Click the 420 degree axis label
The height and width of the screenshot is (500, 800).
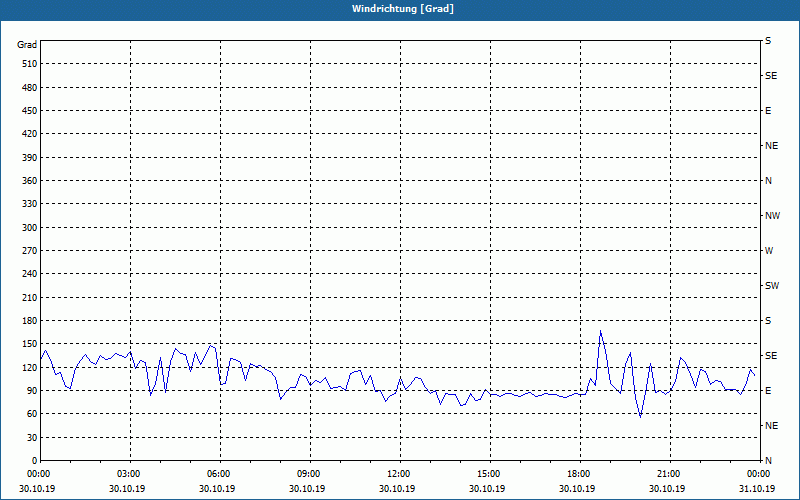(x=29, y=134)
